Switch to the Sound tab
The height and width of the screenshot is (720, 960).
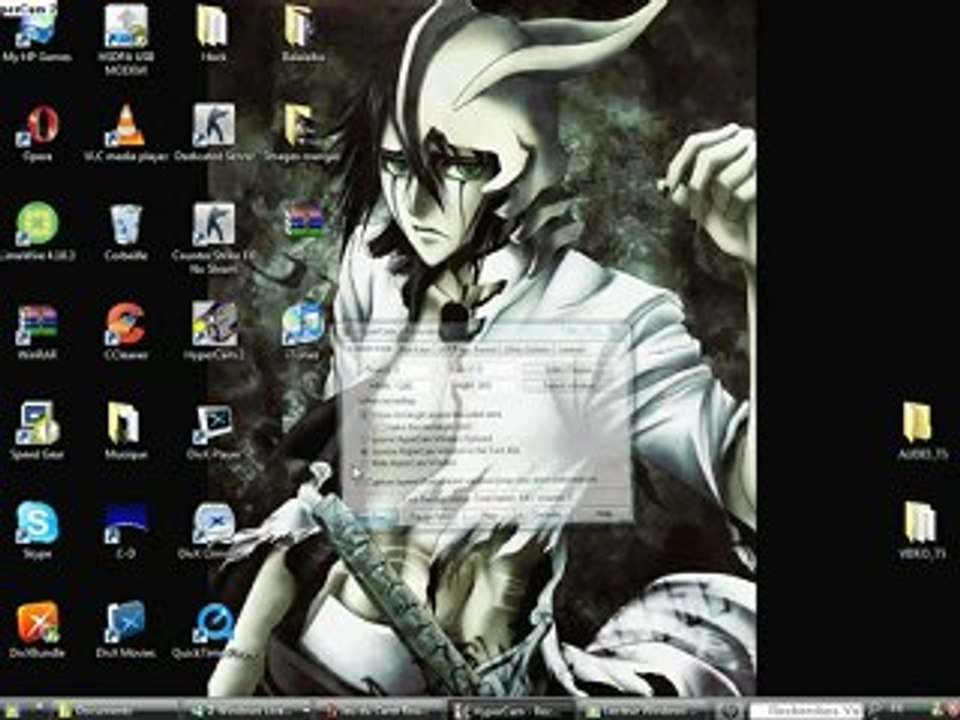coord(486,350)
